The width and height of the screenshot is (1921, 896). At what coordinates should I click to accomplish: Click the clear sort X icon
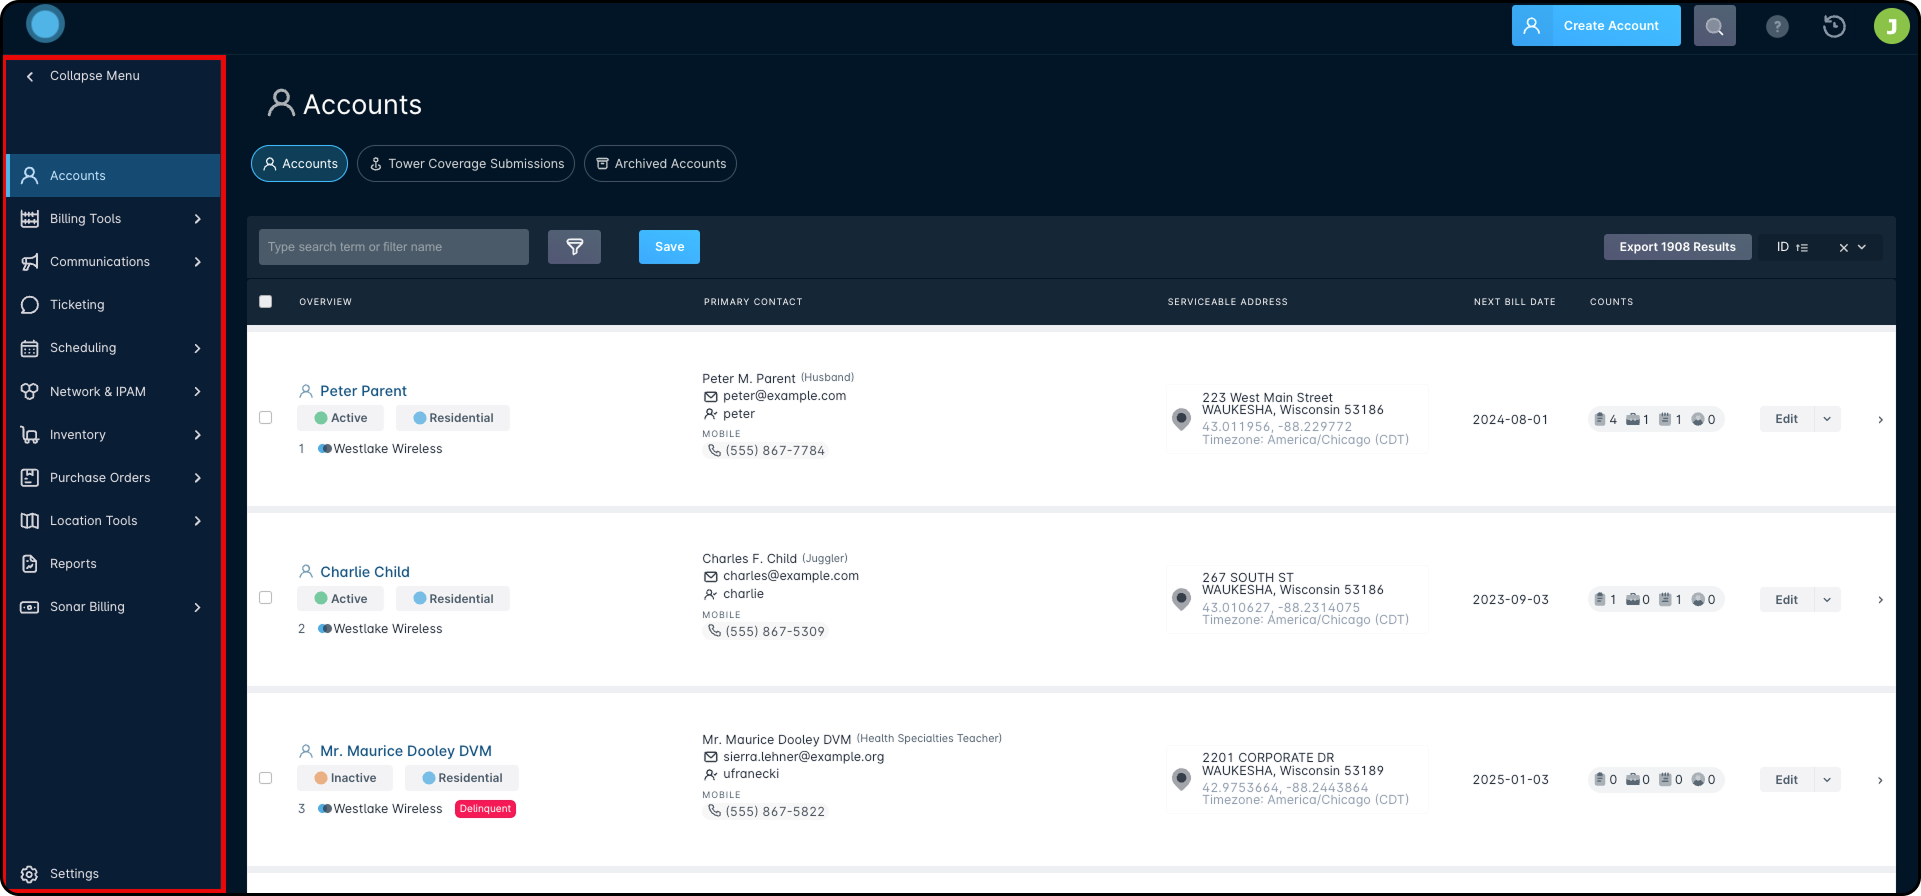1843,248
